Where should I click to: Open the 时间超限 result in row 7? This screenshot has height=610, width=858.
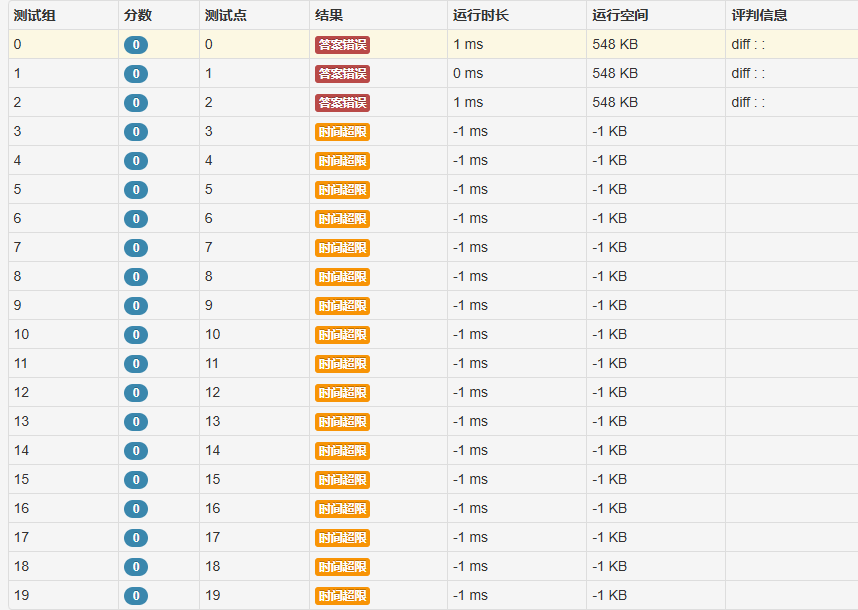click(342, 248)
